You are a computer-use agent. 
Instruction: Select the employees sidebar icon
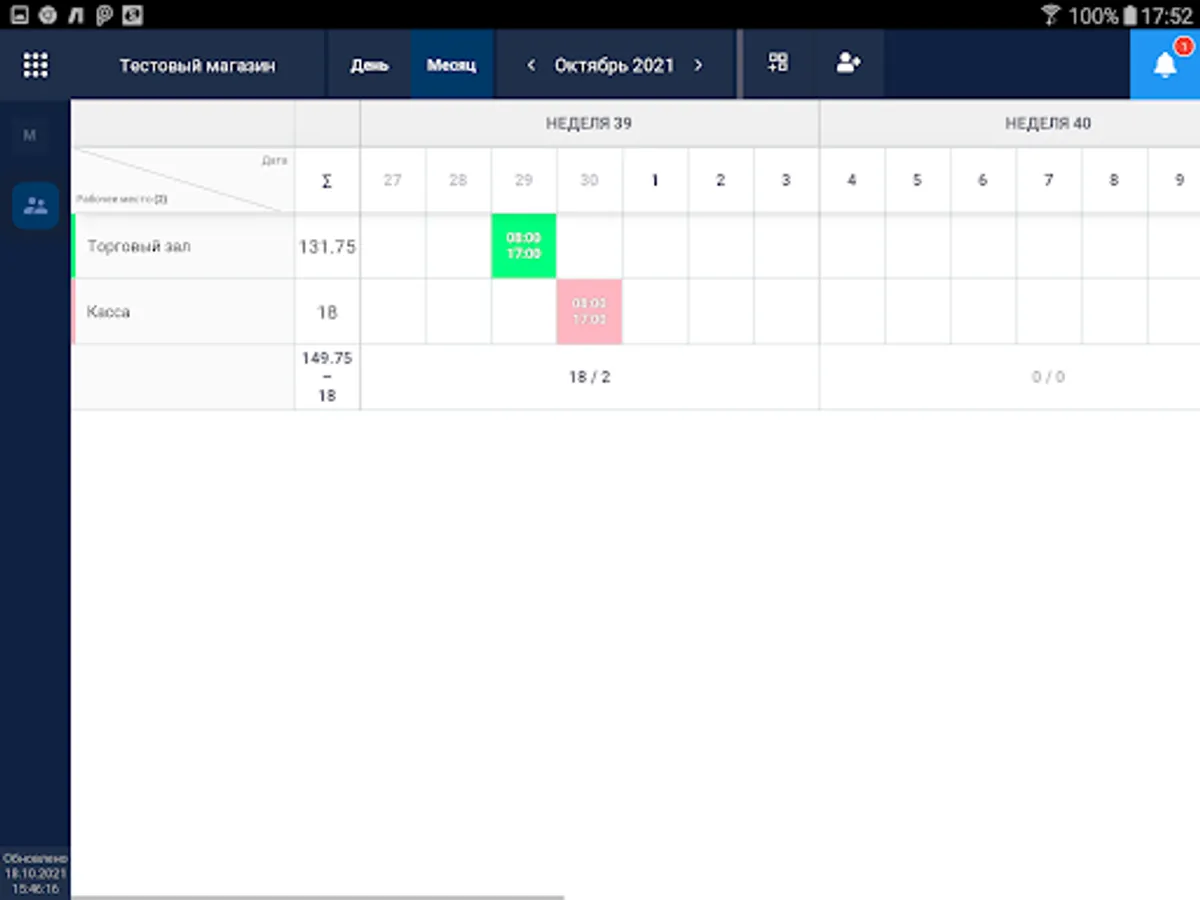36,206
